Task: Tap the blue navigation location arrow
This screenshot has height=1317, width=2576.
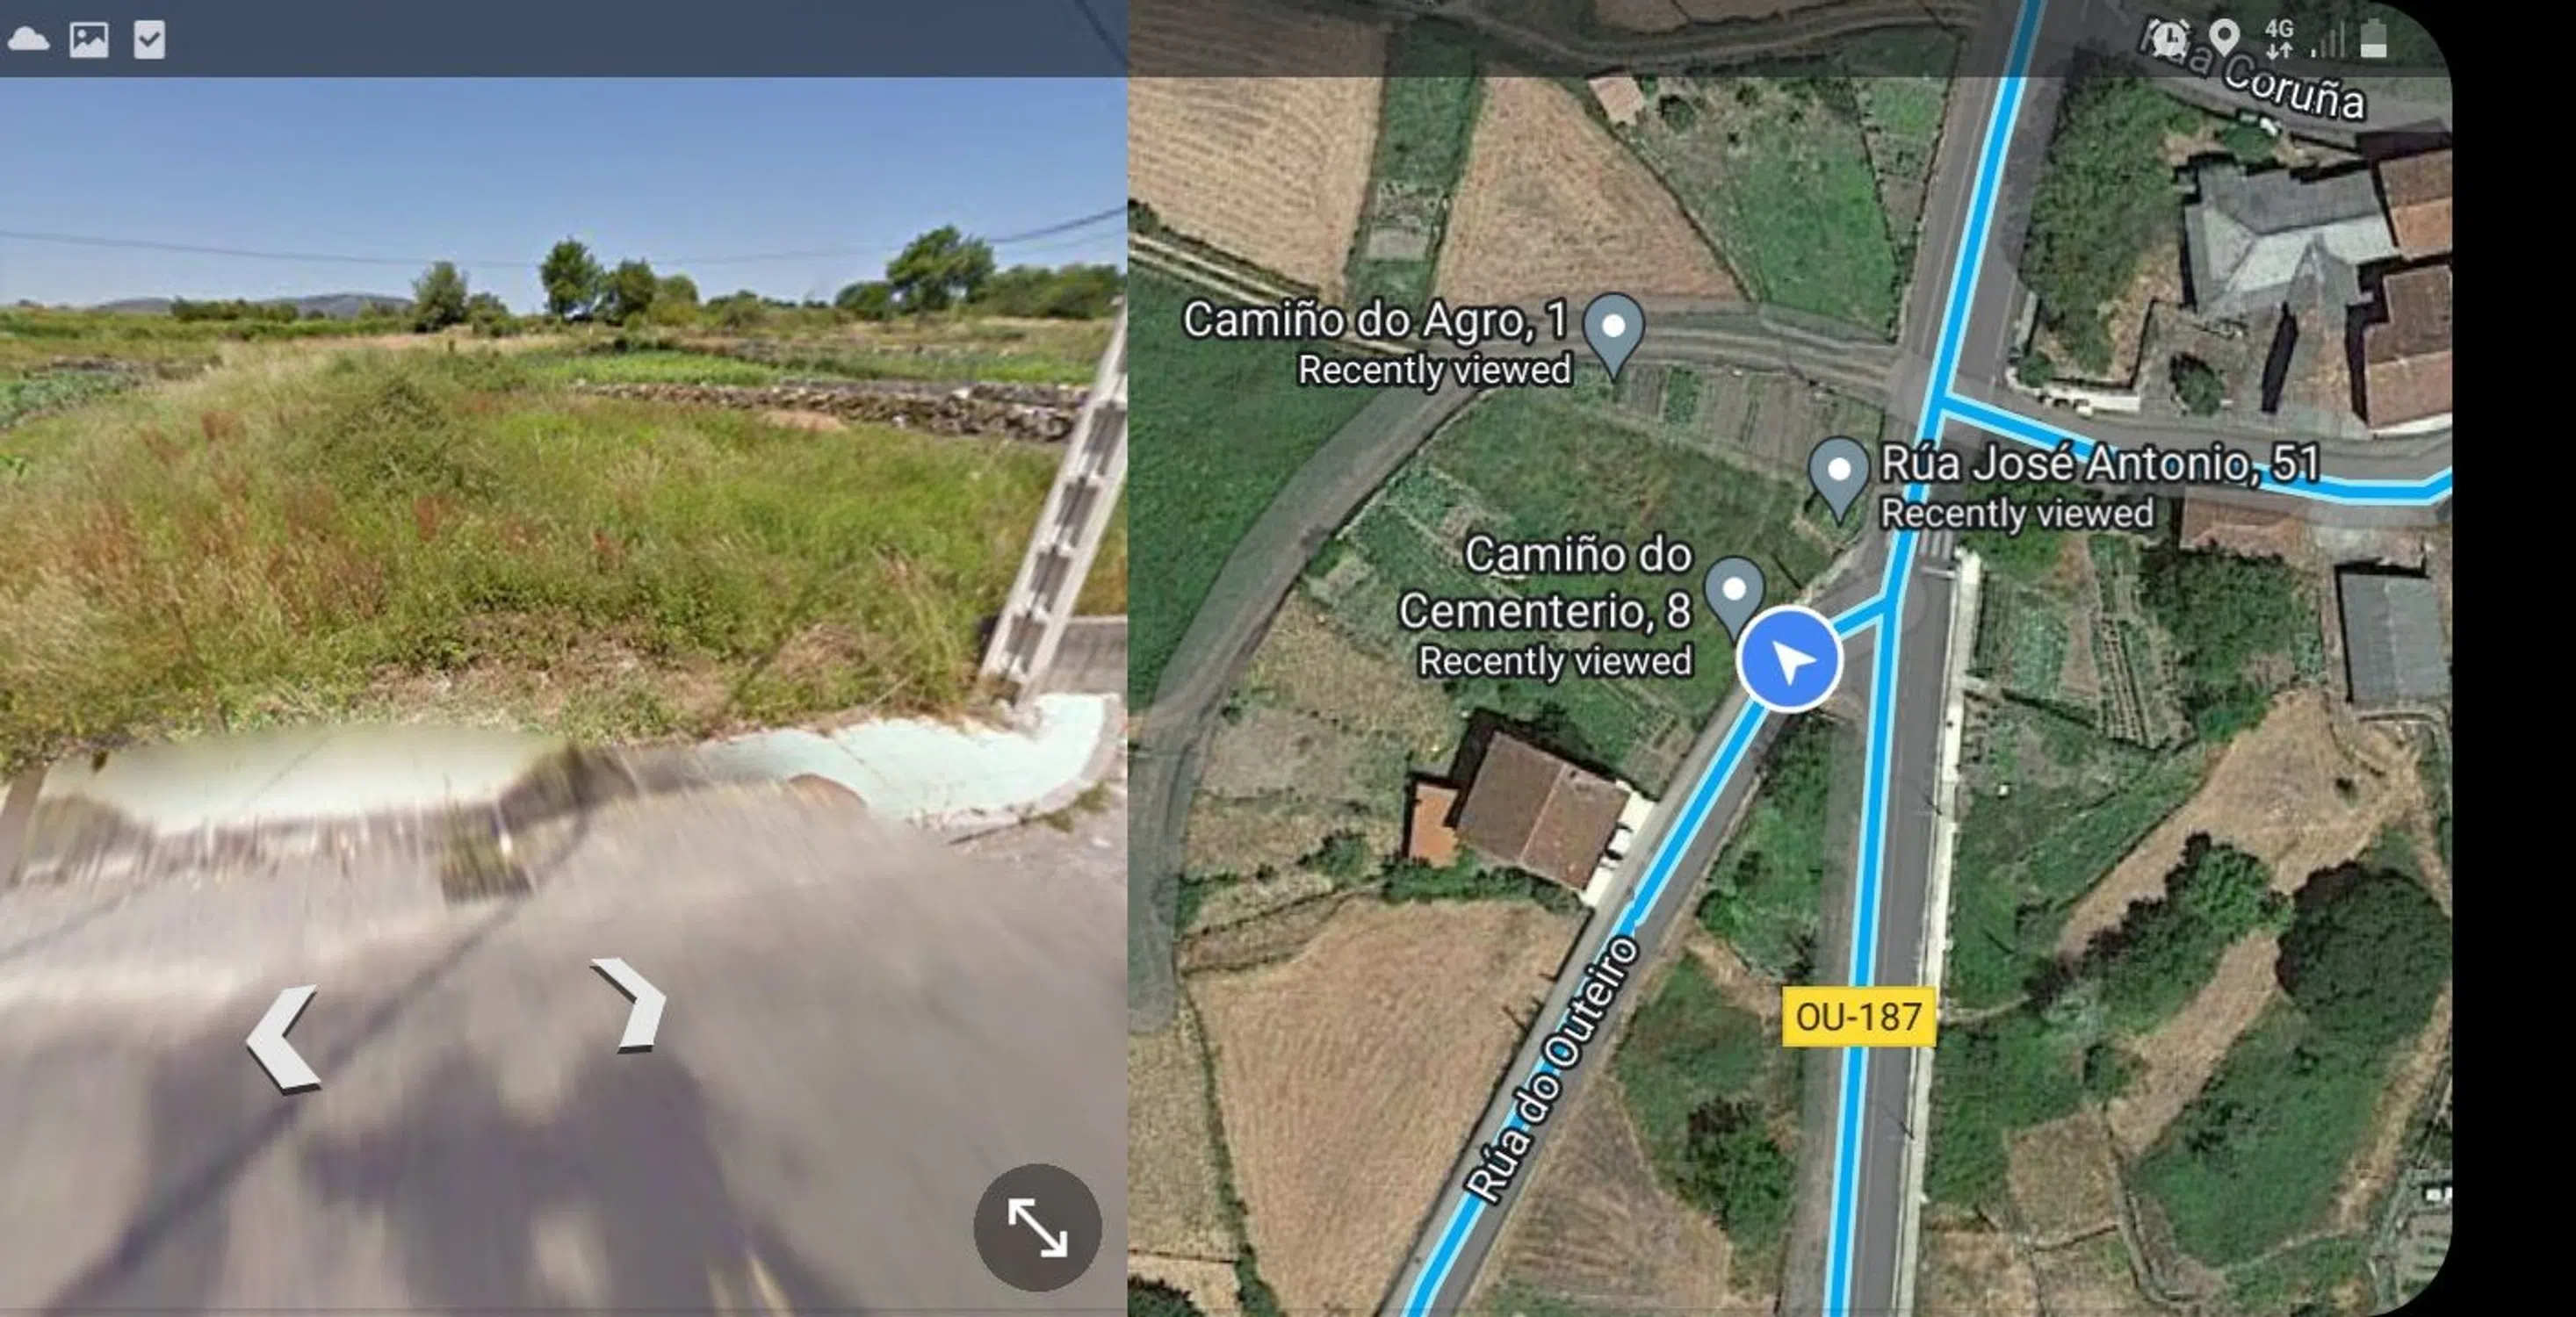Action: [1789, 659]
